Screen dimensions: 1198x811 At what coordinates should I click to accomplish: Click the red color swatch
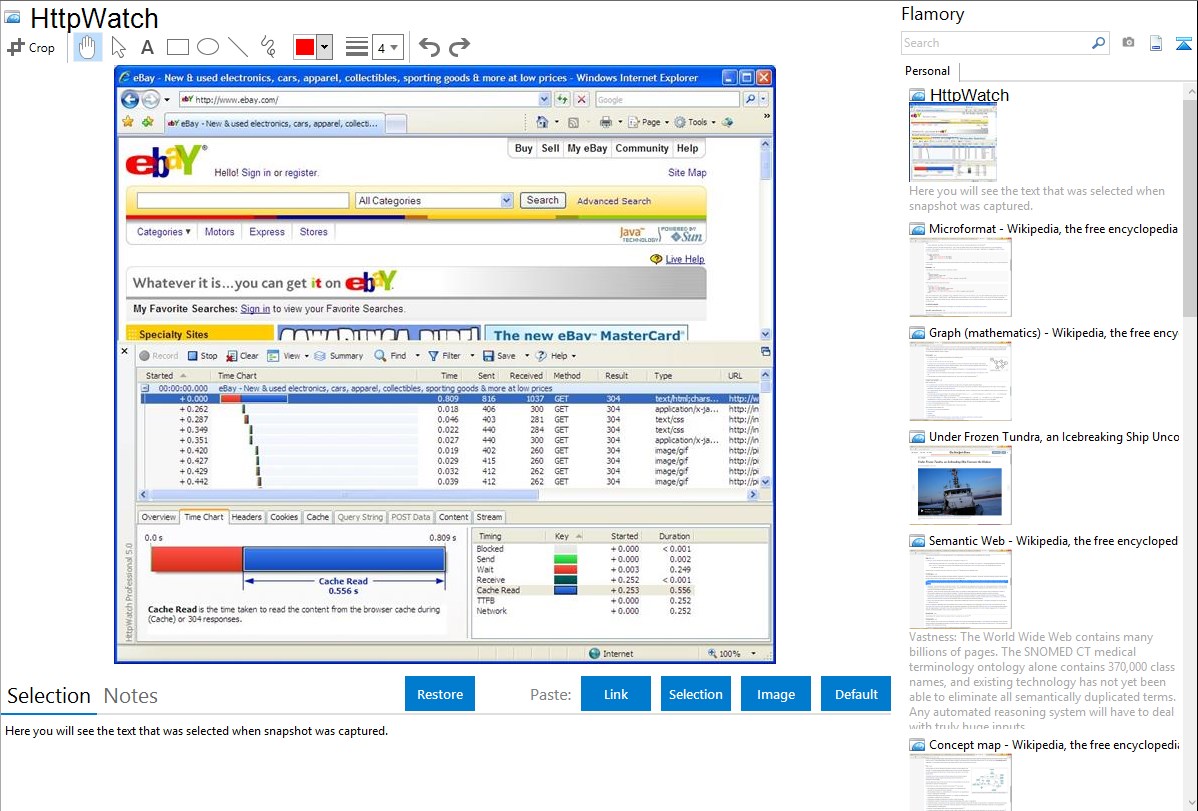coord(305,47)
